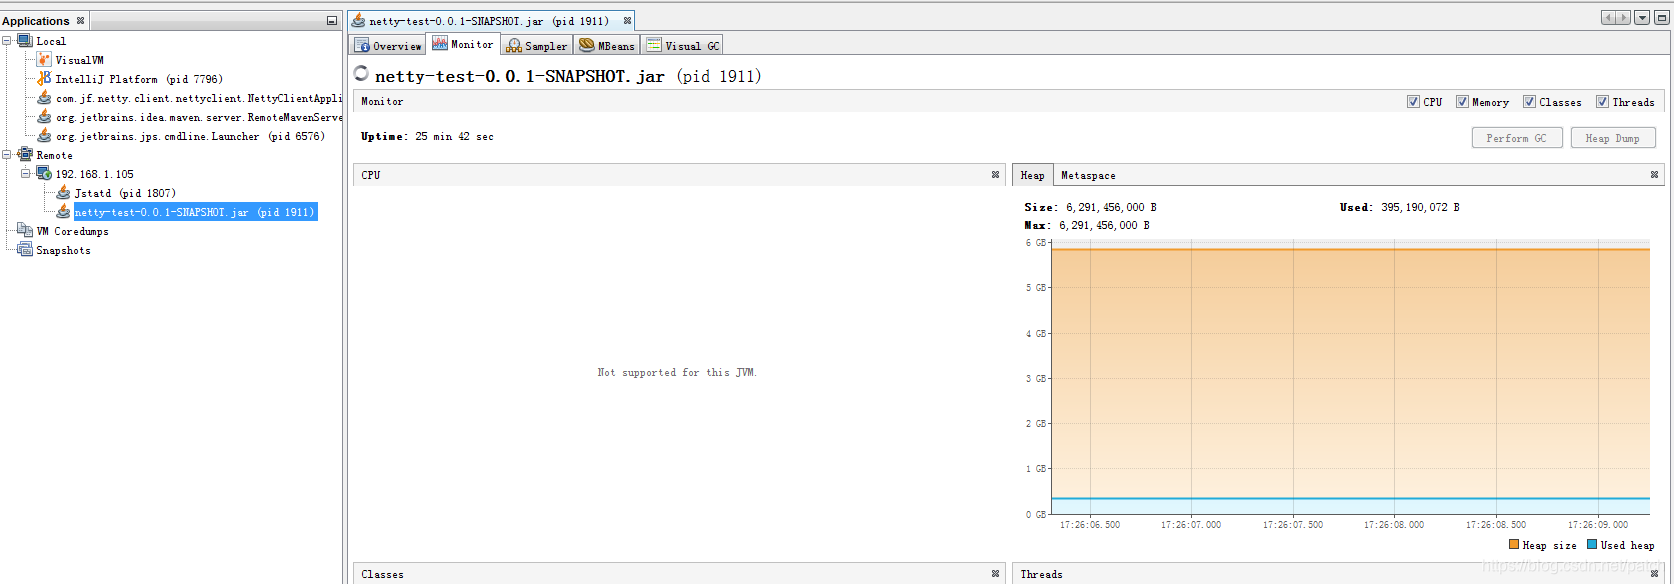
Task: Close the Threads graph panel
Action: 1654,574
